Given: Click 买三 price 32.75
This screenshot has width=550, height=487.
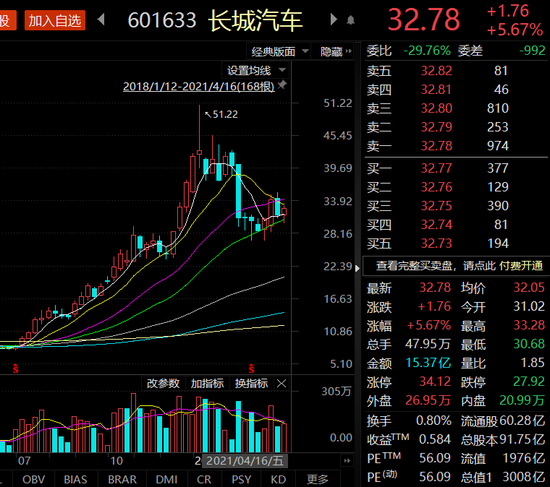Looking at the screenshot, I should (436, 206).
